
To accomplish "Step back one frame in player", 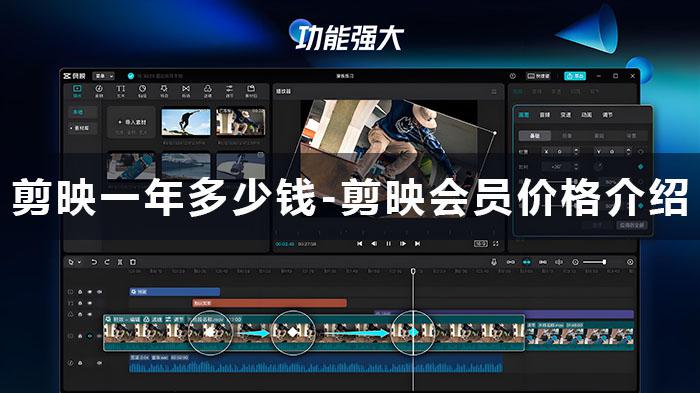I will click(374, 243).
